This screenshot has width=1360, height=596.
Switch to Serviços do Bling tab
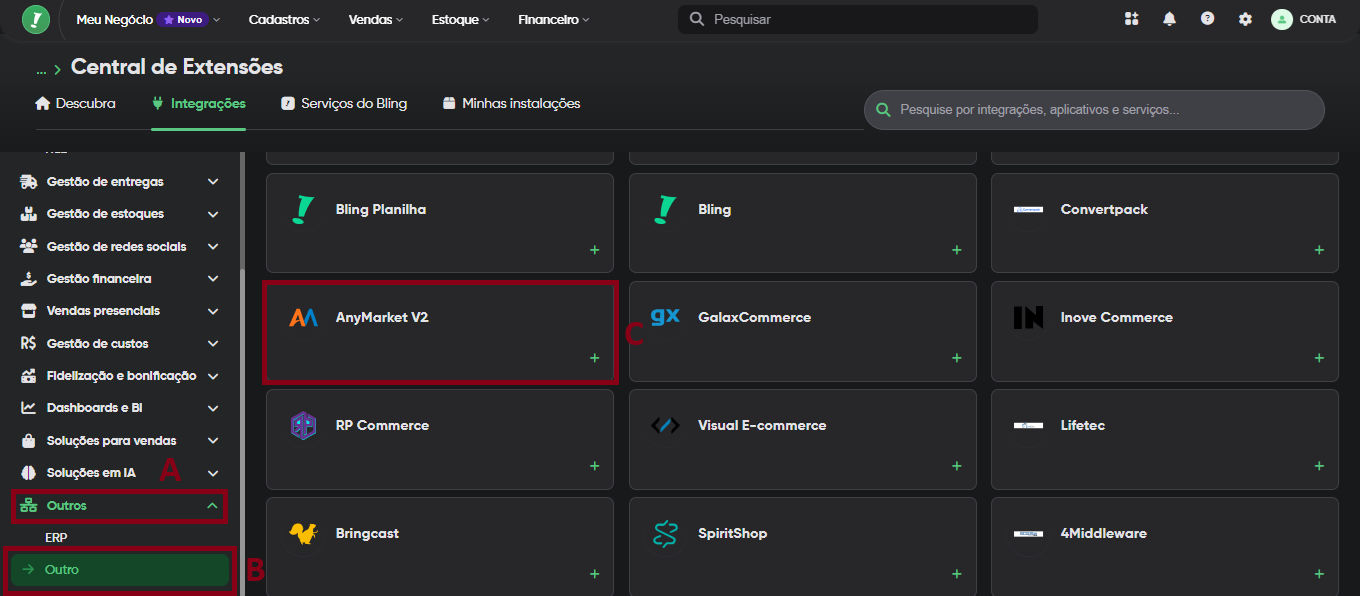pos(344,103)
